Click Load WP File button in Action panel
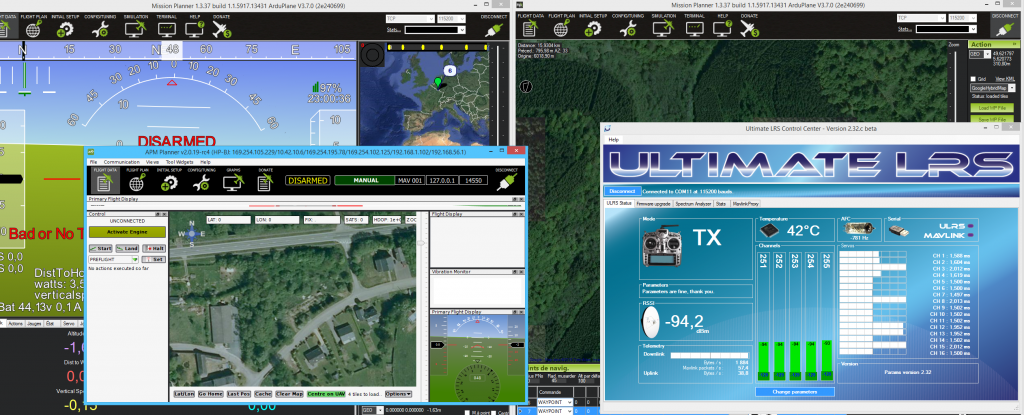Viewport: 1024px width, 415px height. [992, 107]
